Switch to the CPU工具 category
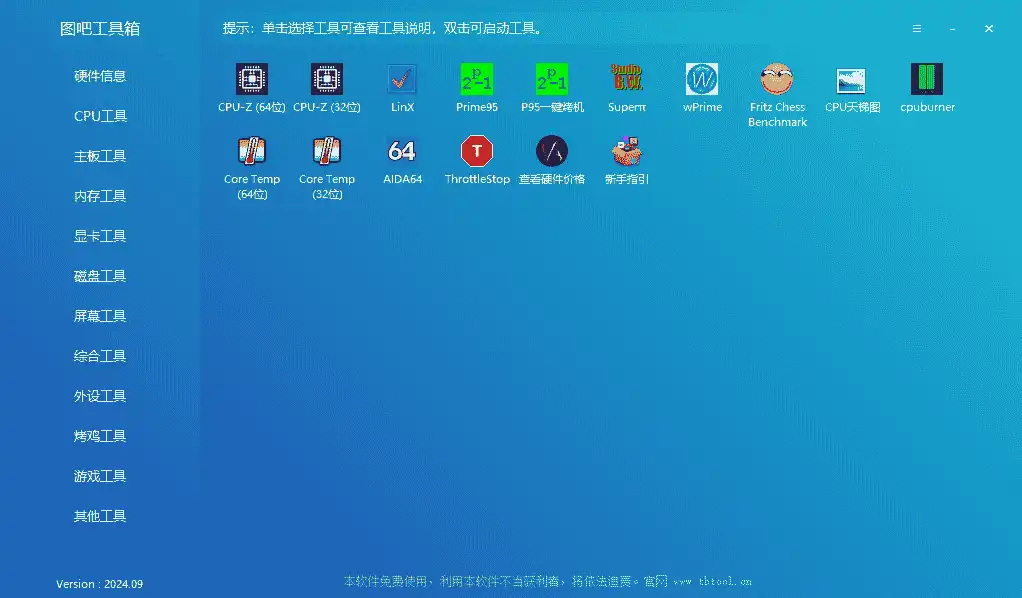Screen dimensions: 1022x598 coord(100,116)
